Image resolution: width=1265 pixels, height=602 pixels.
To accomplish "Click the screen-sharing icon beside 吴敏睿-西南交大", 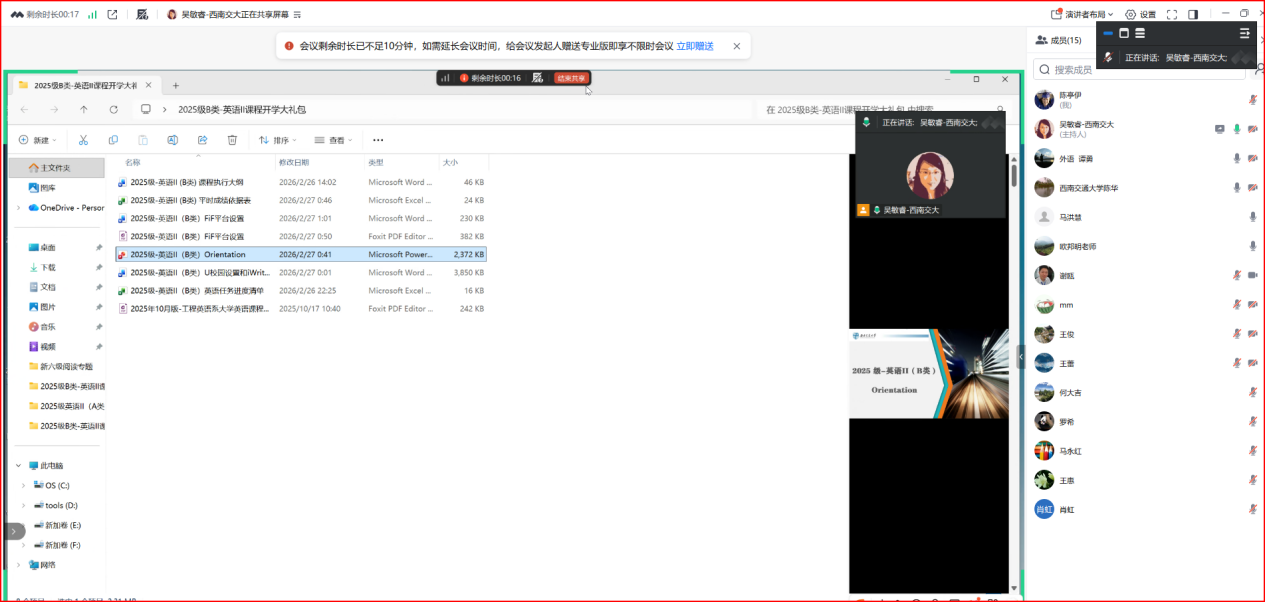I will [1219, 129].
